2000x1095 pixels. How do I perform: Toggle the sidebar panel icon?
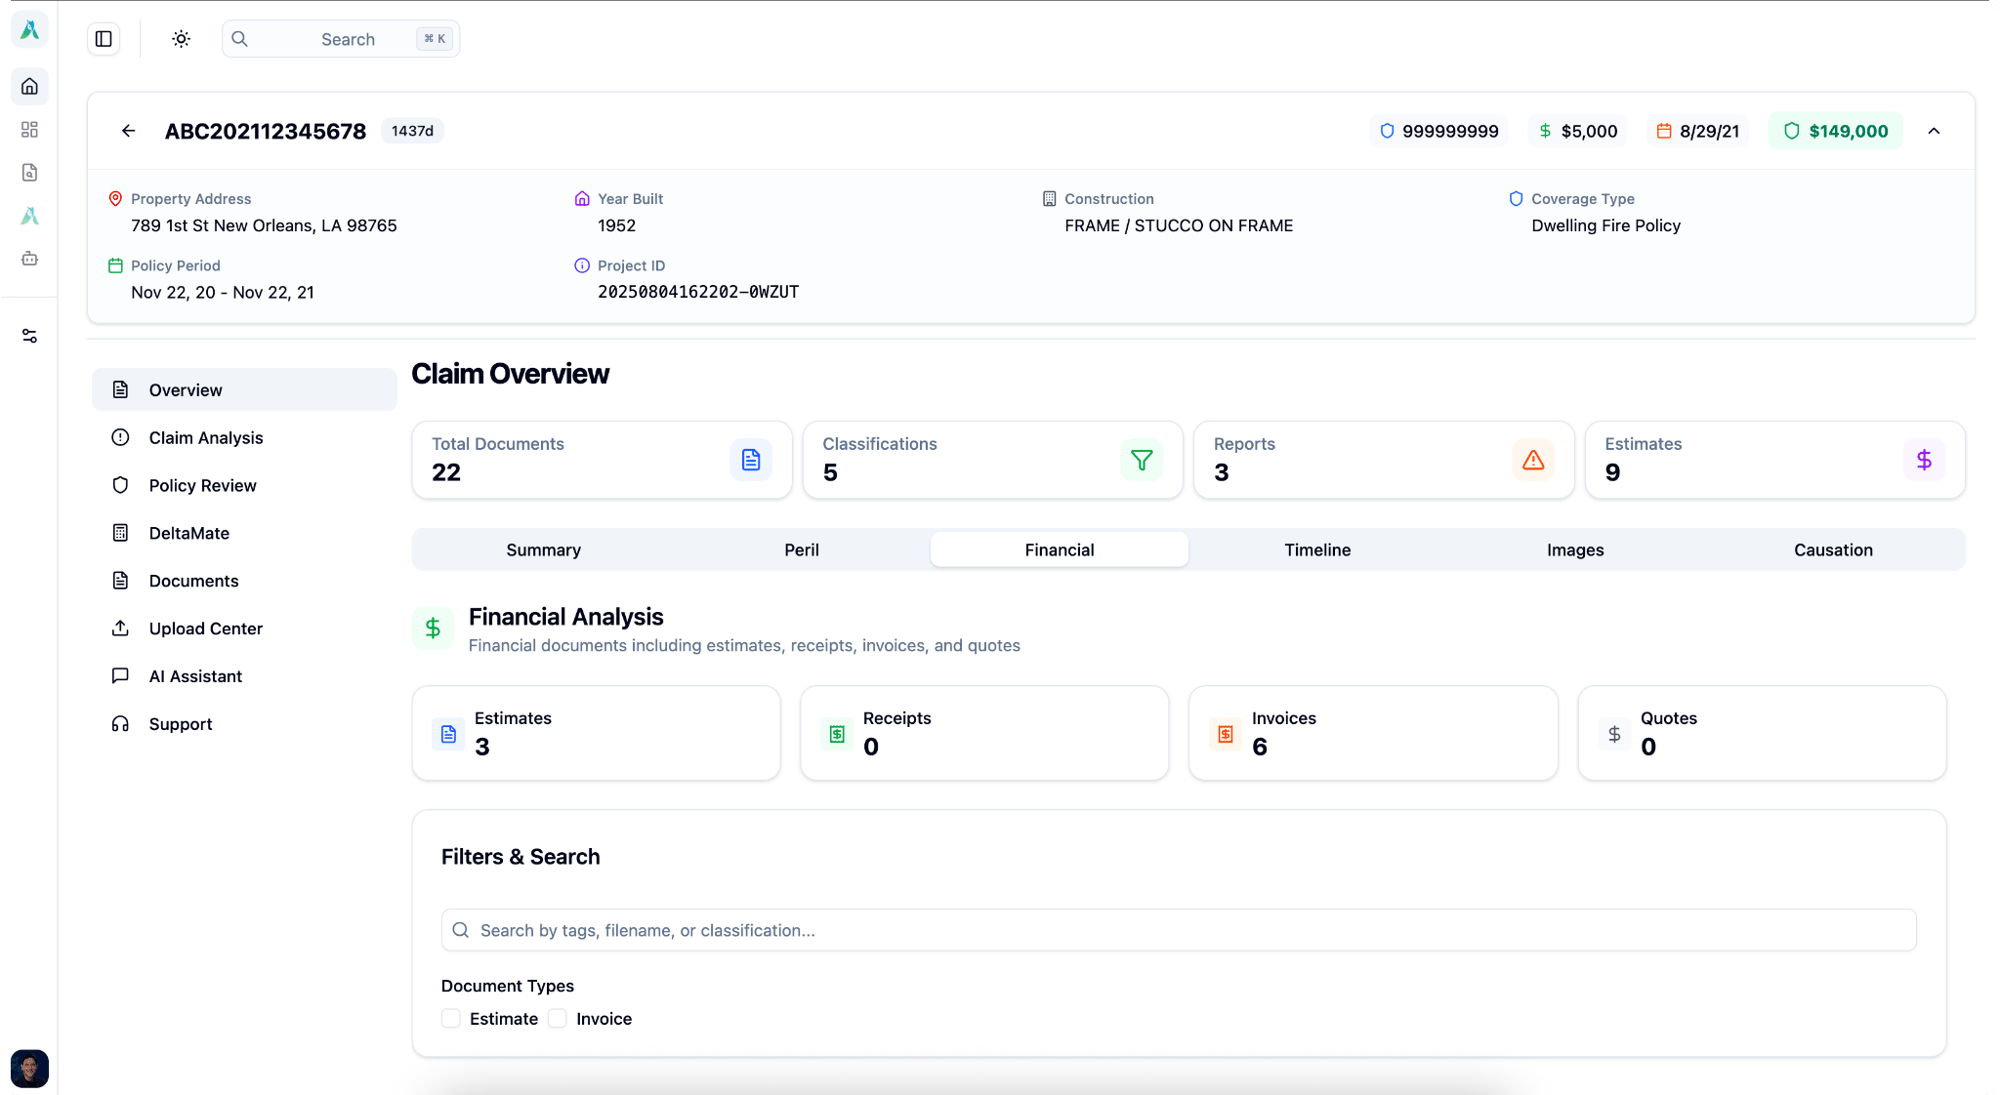pos(103,39)
